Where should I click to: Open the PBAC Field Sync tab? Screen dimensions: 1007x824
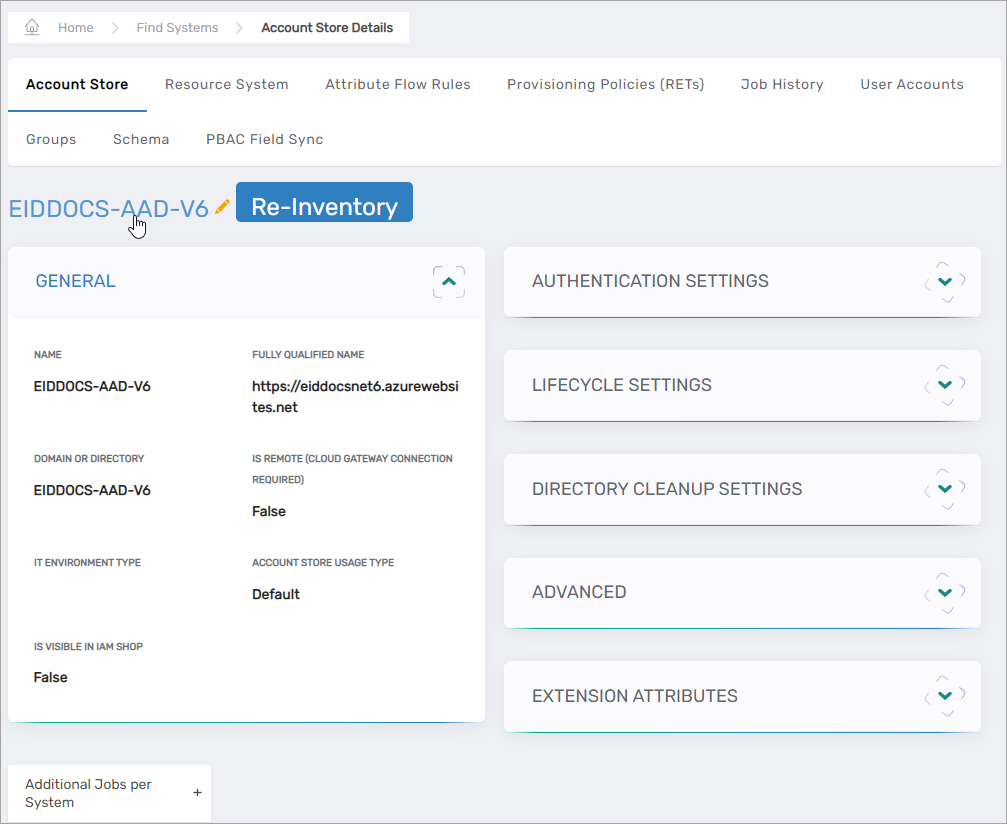[264, 140]
